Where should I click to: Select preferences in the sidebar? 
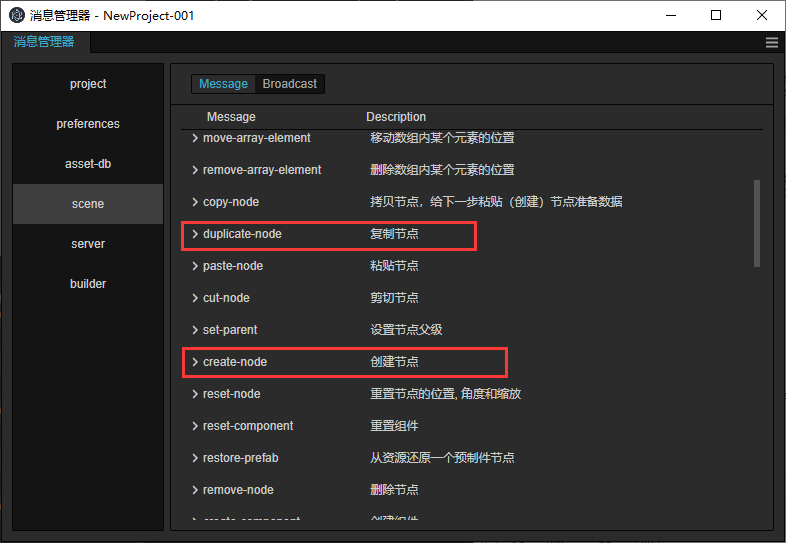pos(88,124)
